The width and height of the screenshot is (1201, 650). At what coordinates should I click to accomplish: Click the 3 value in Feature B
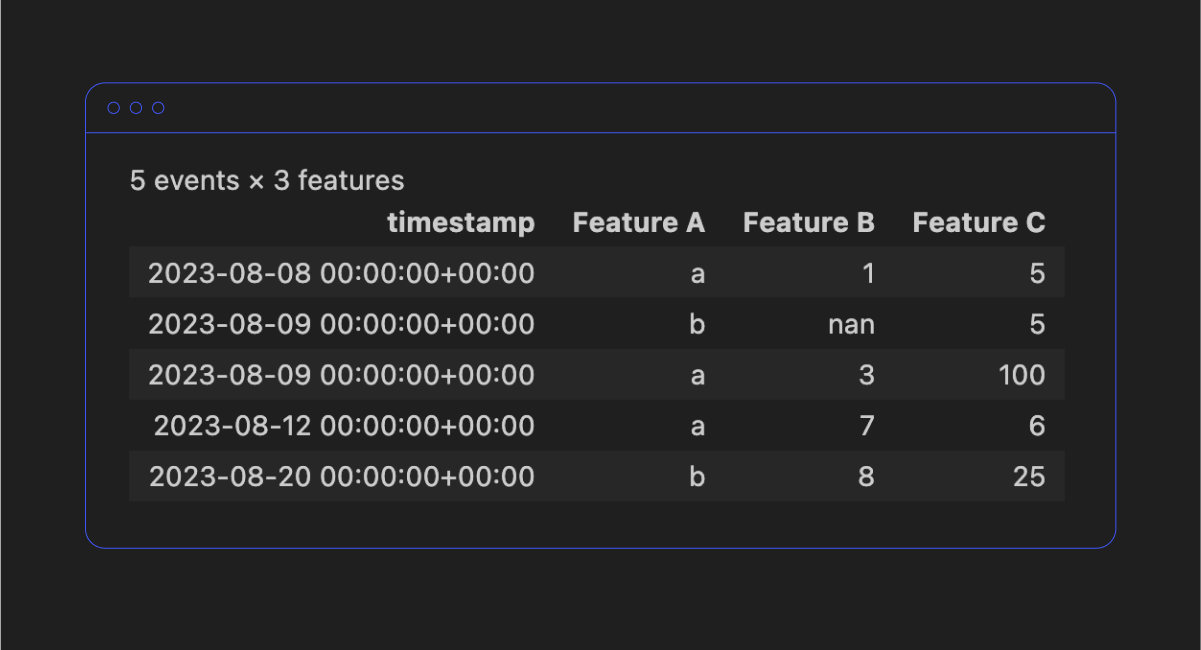[866, 375]
